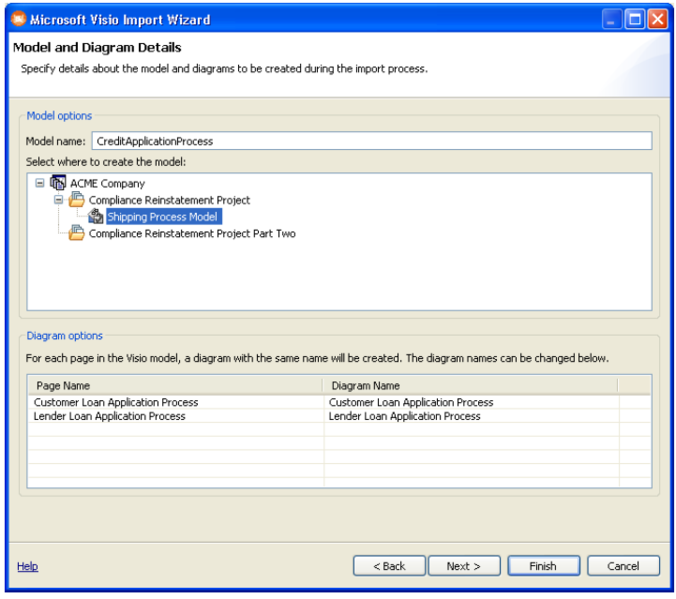Image resolution: width=676 pixels, height=599 pixels.
Task: Cancel the import wizard
Action: click(623, 566)
